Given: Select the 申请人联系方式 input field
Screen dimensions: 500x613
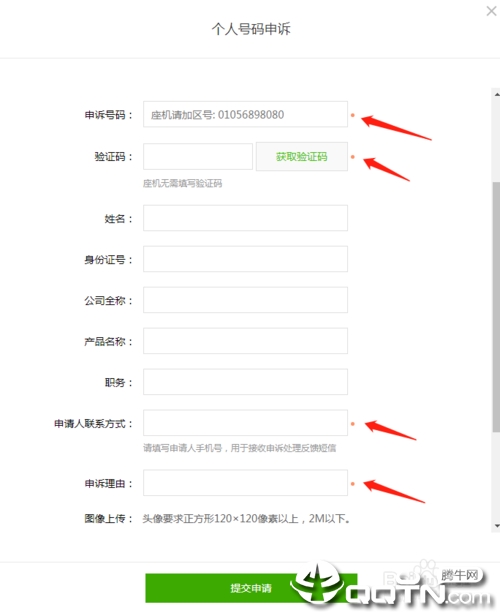Looking at the screenshot, I should click(245, 423).
